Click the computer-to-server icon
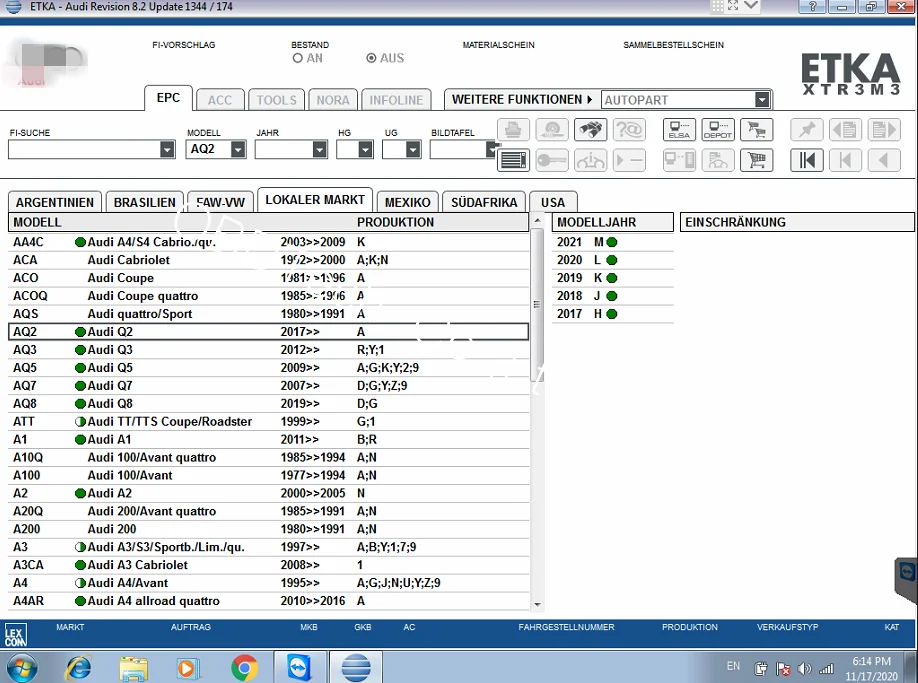The height and width of the screenshot is (683, 918). coord(680,160)
